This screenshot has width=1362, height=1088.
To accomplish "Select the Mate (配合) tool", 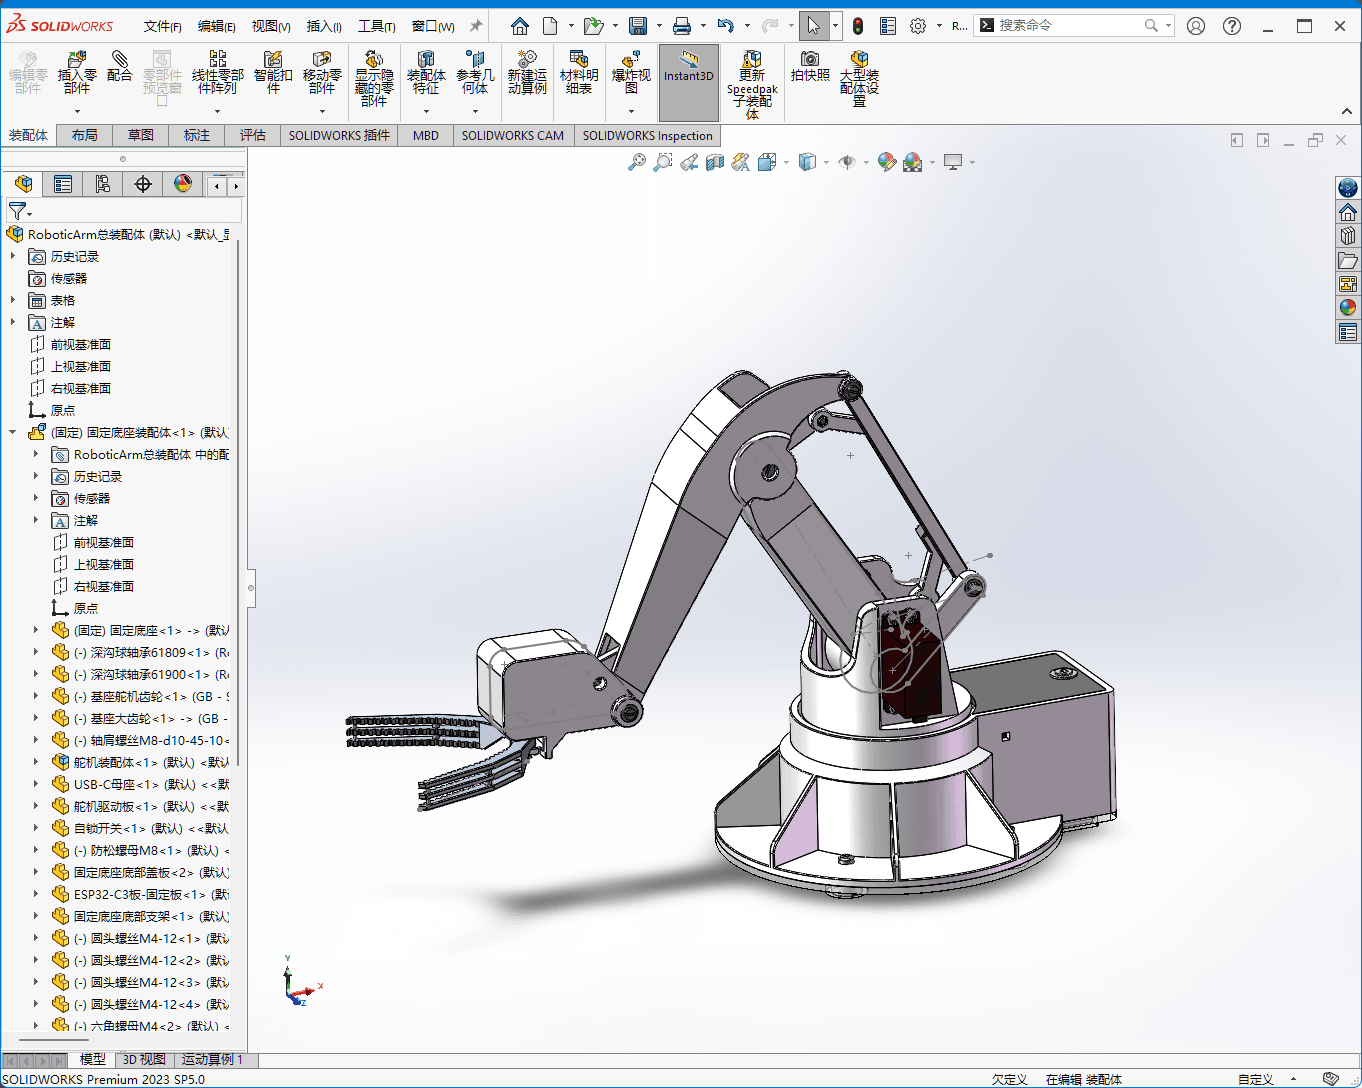I will coord(120,67).
